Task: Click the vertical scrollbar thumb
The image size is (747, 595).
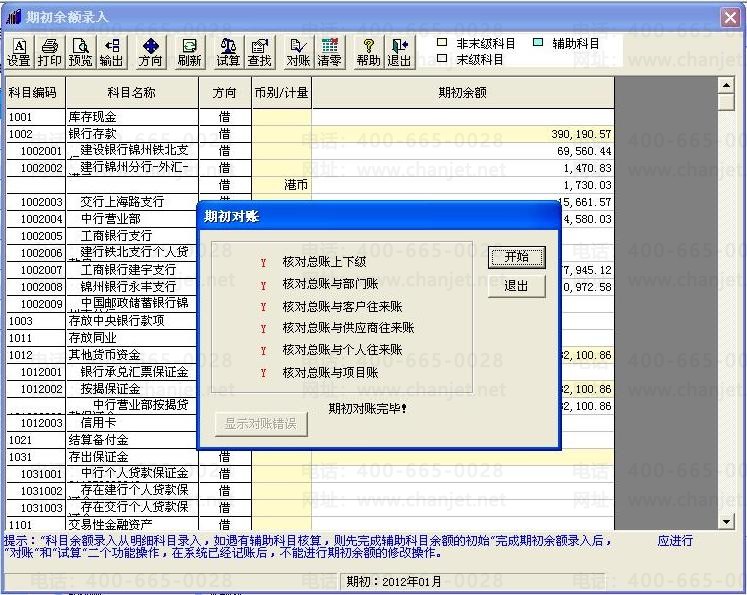Action: pos(726,102)
